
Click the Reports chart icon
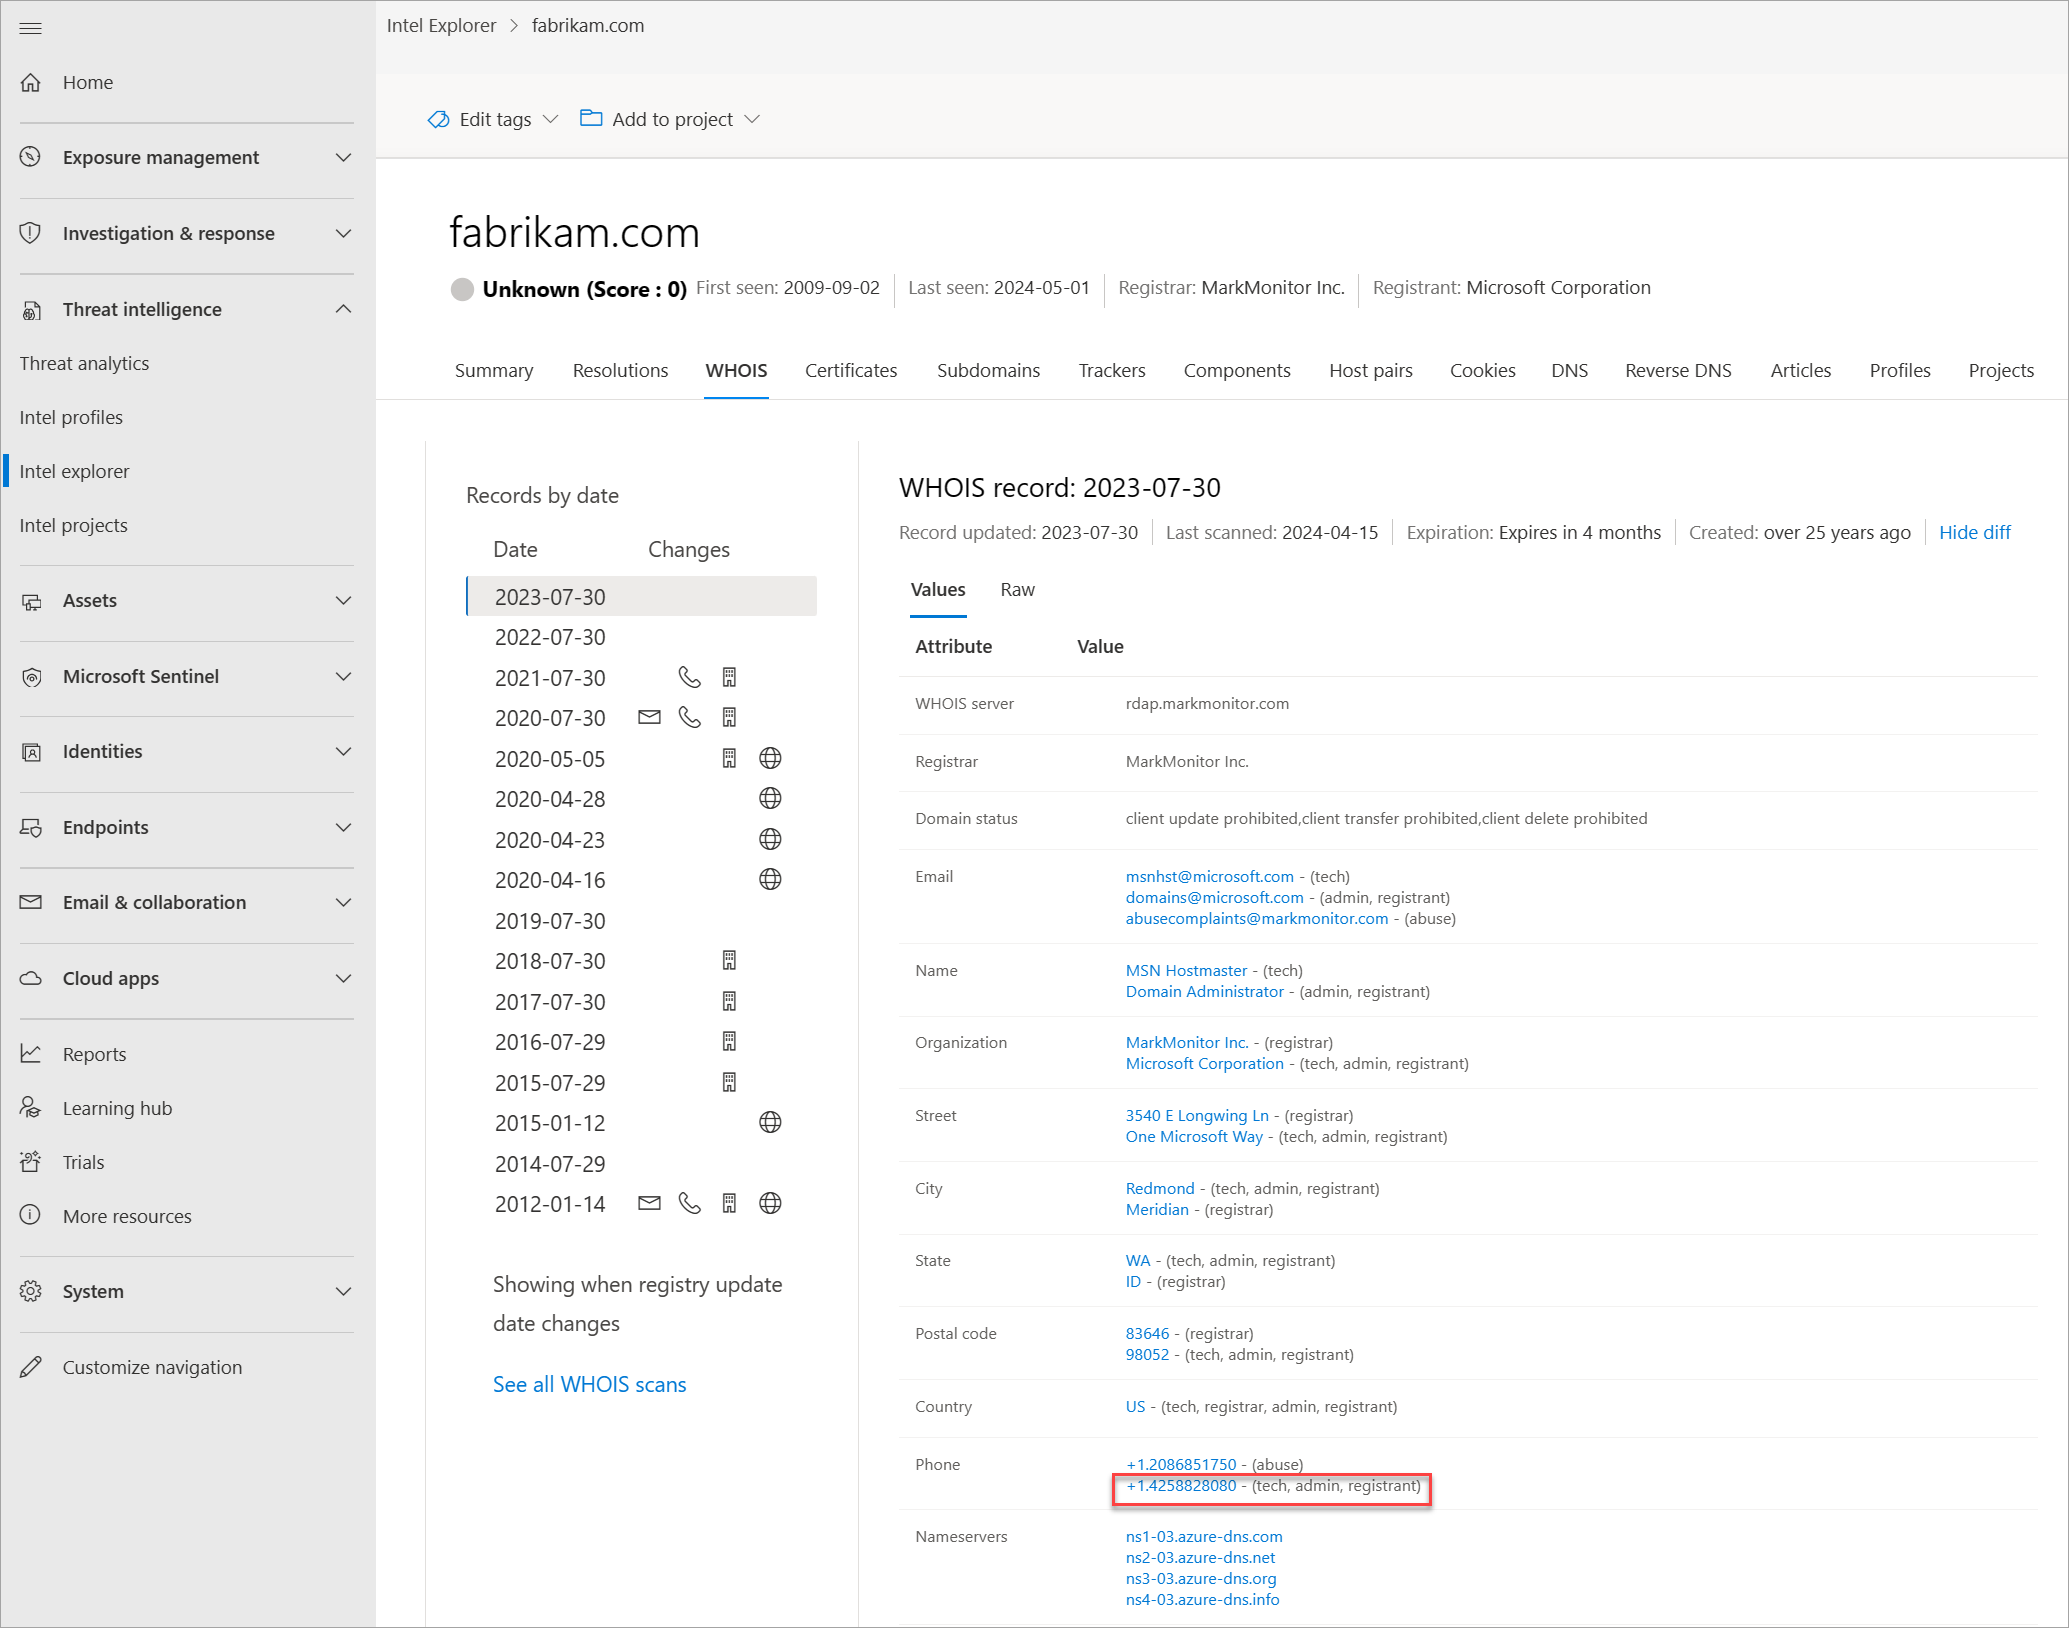coord(31,1054)
